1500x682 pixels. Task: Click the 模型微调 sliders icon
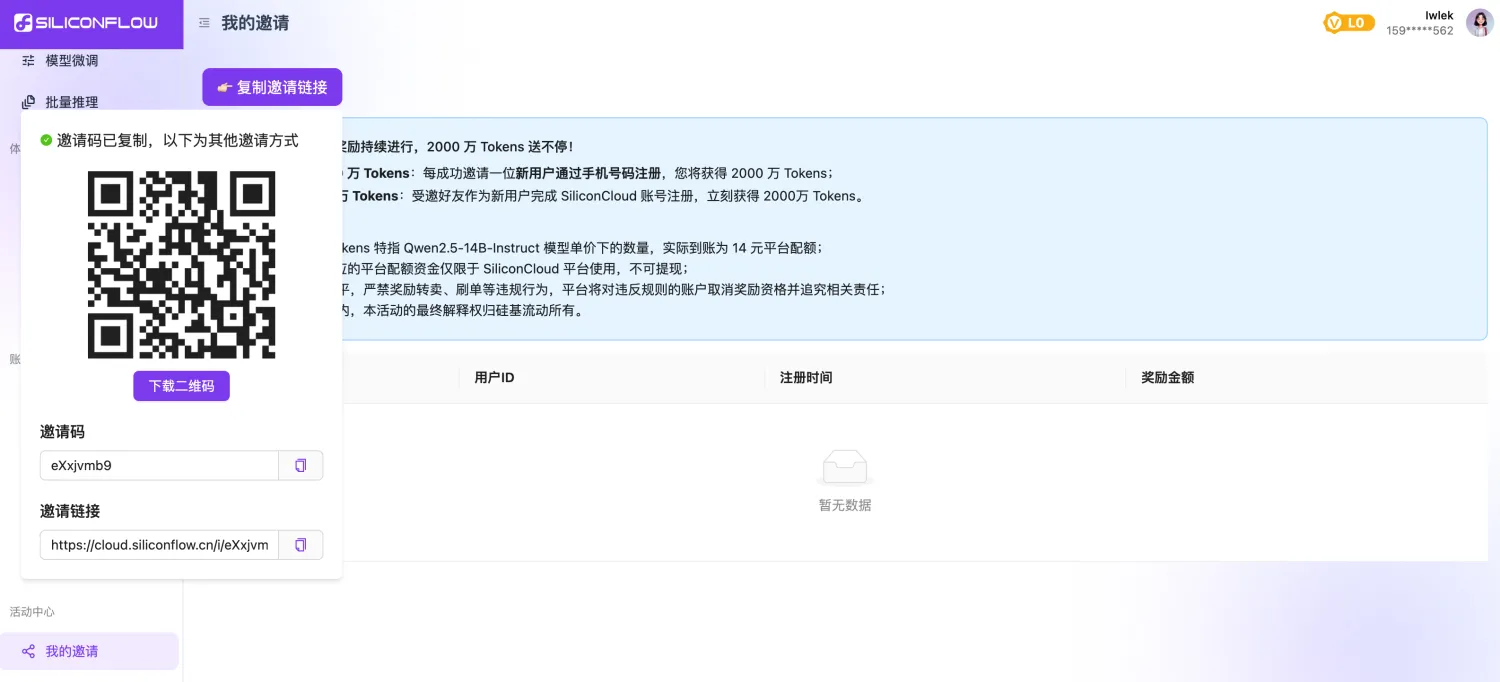click(29, 60)
